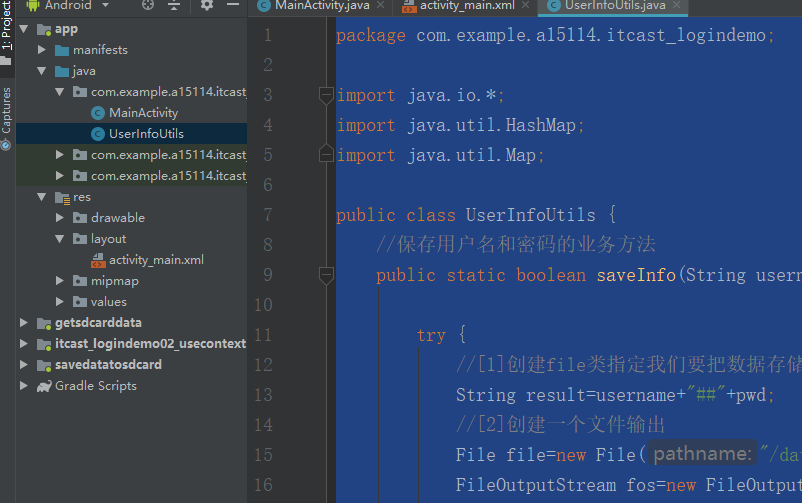The width and height of the screenshot is (802, 503).
Task: Click the try keyword on line 11
Action: click(431, 336)
